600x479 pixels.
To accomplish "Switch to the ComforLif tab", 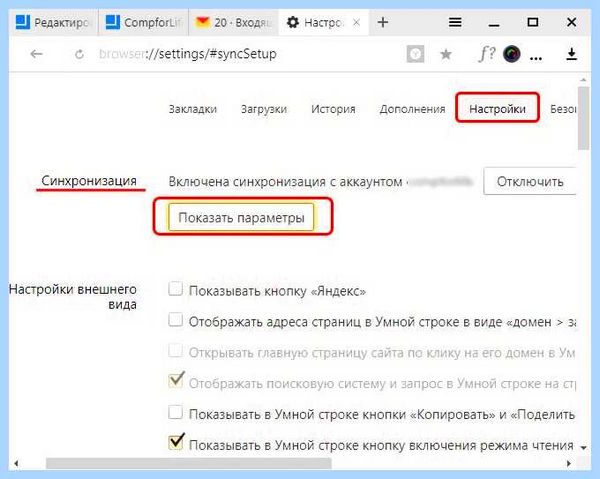I will pos(143,22).
